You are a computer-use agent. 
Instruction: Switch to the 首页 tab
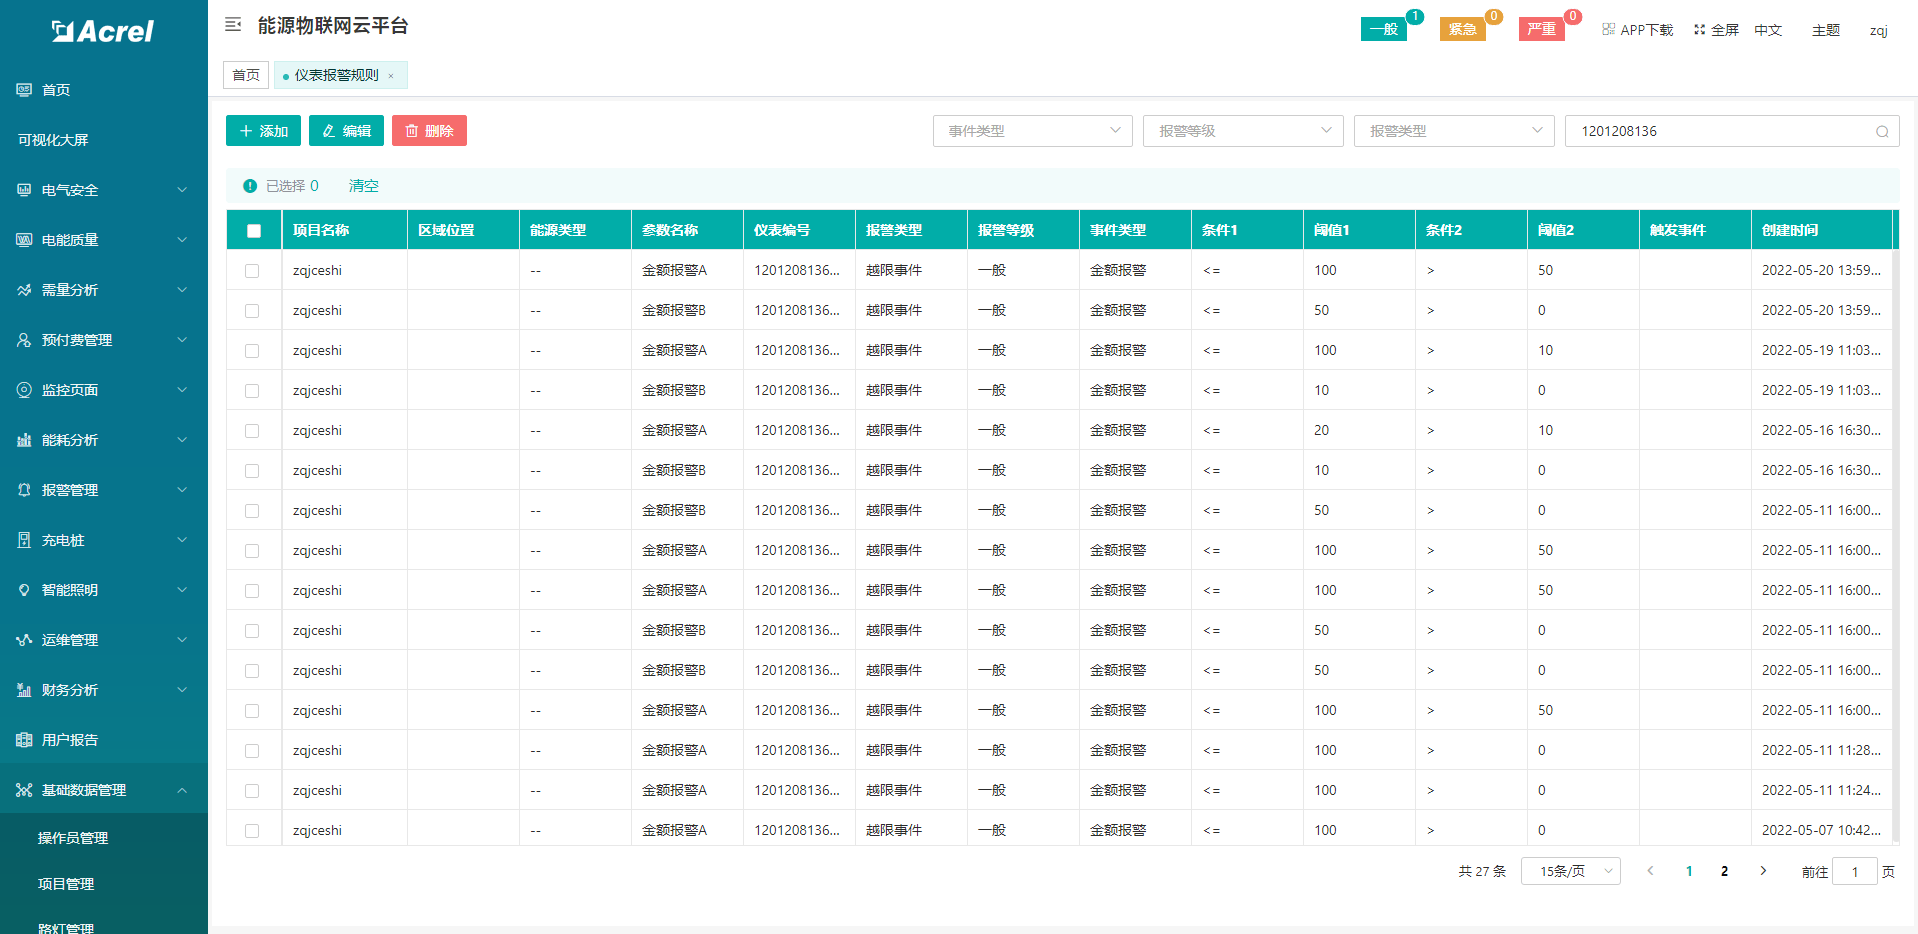pos(246,75)
